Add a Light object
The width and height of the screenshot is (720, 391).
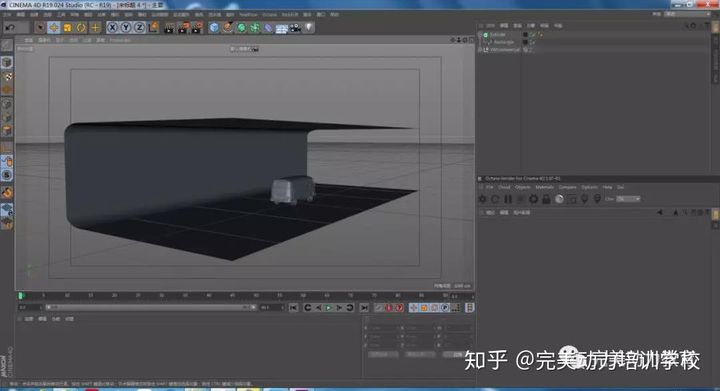pos(309,28)
